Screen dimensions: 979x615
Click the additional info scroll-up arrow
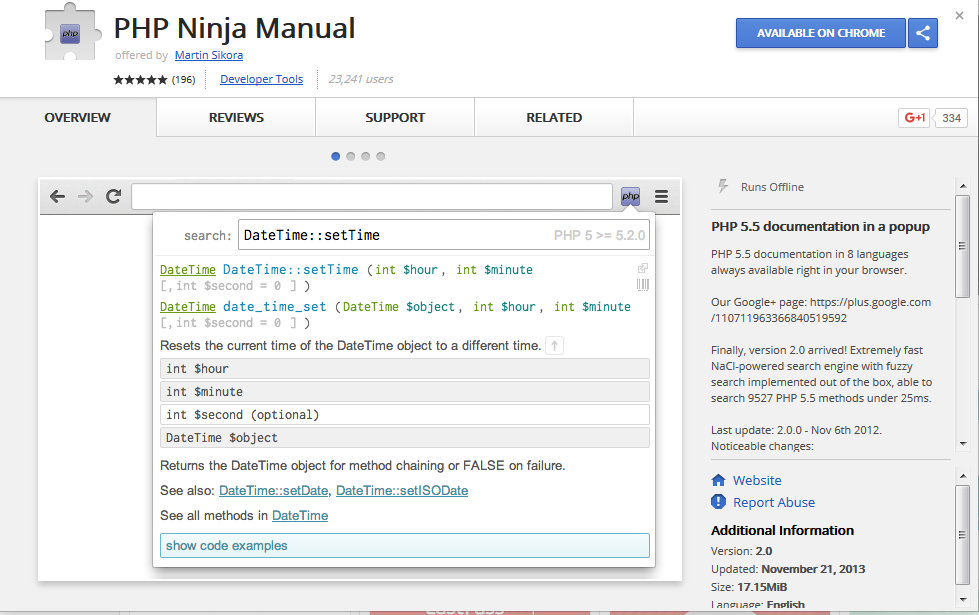point(963,476)
